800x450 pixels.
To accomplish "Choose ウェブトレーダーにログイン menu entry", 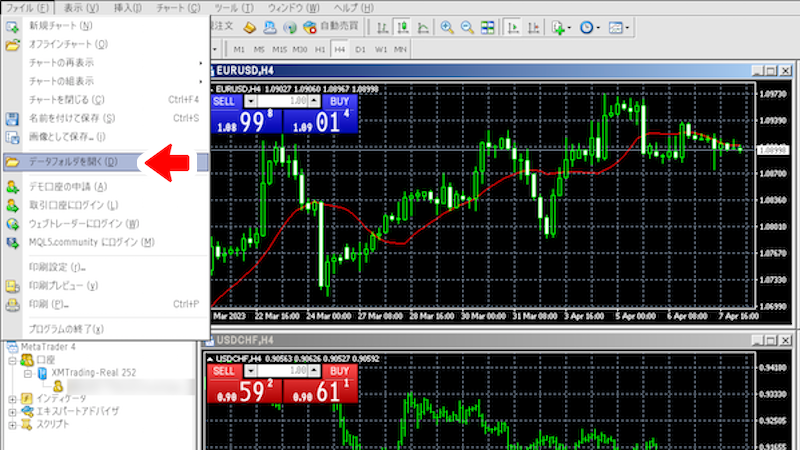I will (x=105, y=223).
